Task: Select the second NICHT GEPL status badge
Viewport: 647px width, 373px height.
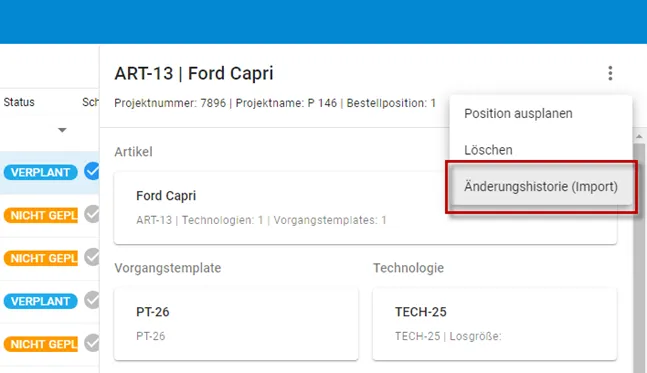Action: (x=40, y=258)
